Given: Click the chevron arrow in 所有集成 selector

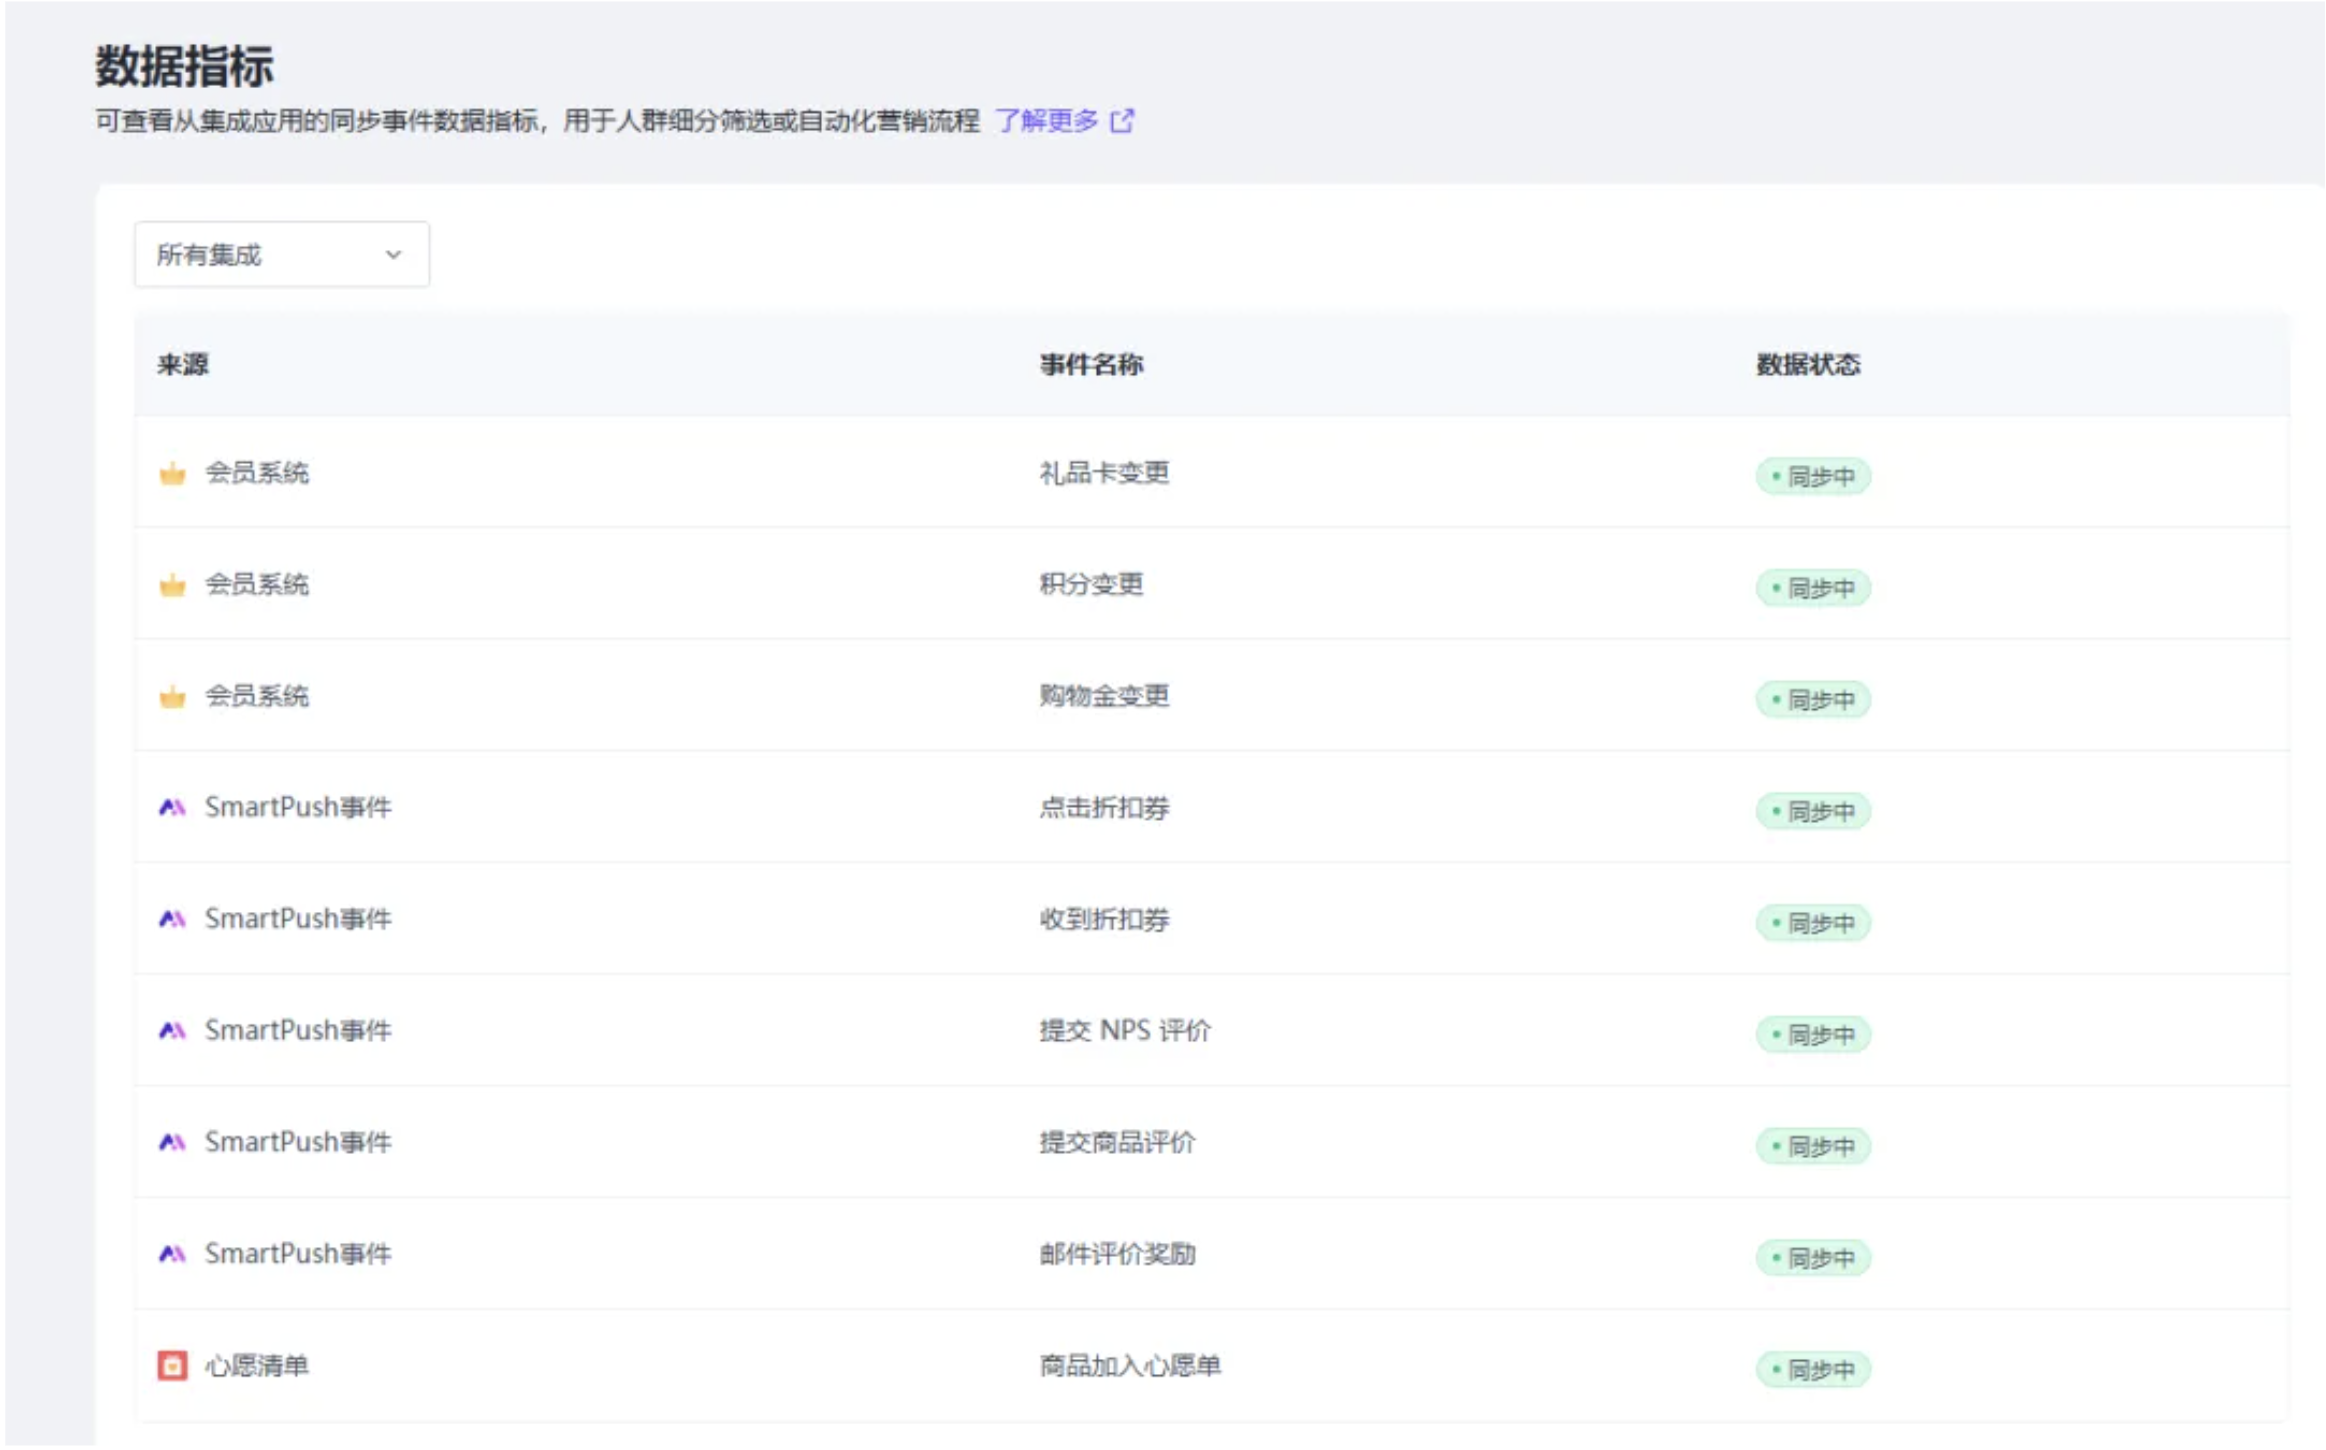Looking at the screenshot, I should [x=393, y=255].
